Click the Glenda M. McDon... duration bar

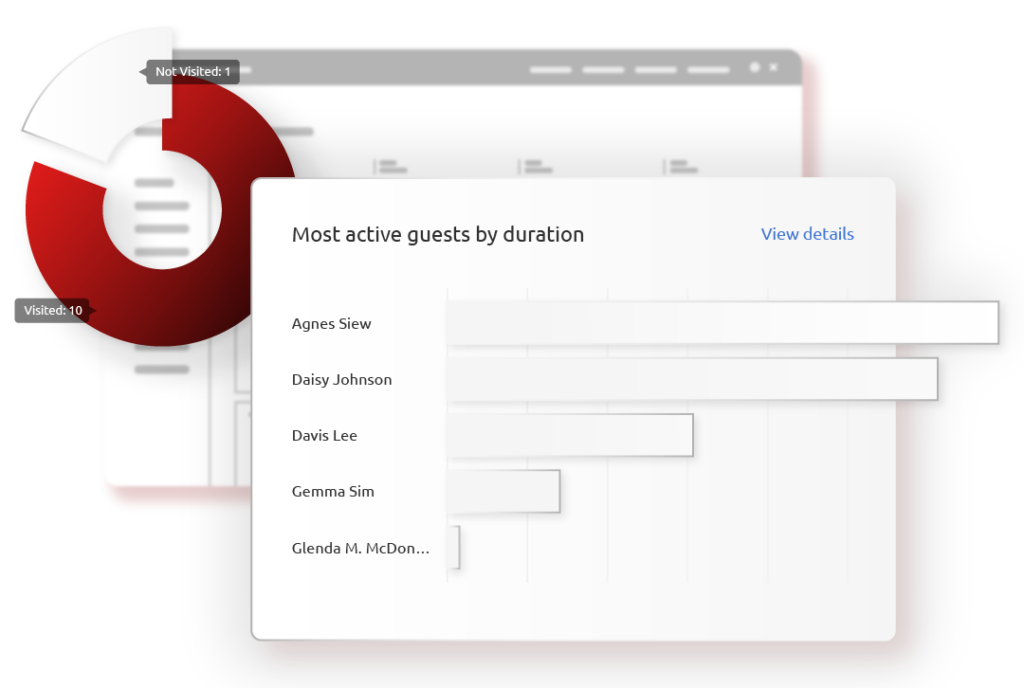tap(454, 547)
